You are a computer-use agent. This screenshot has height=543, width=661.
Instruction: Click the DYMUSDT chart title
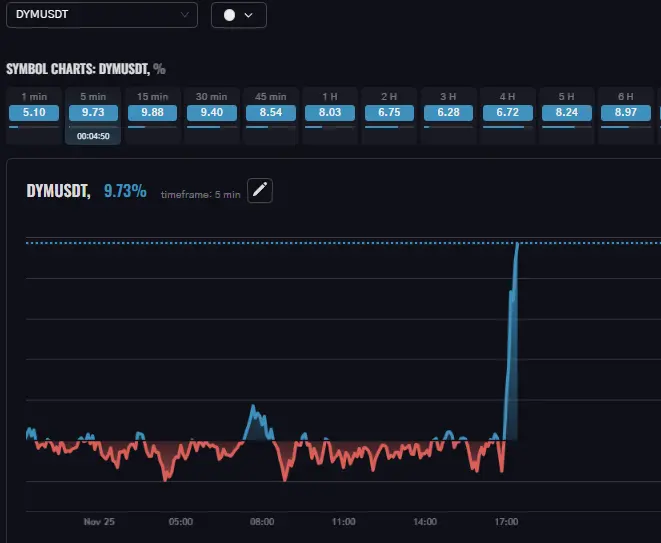[58, 191]
